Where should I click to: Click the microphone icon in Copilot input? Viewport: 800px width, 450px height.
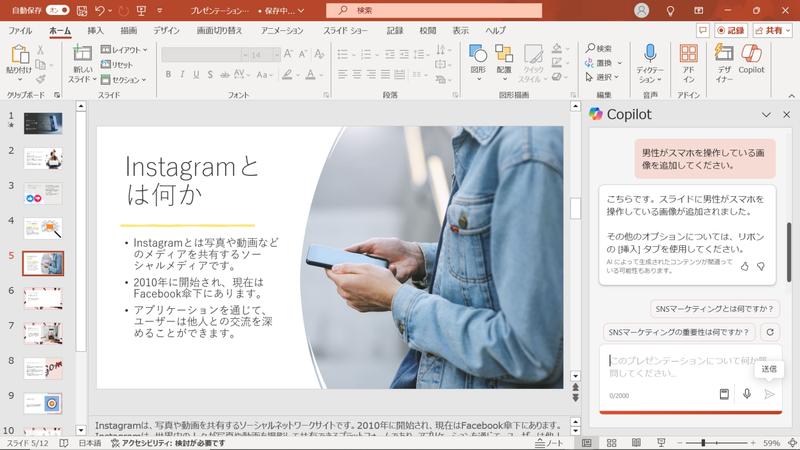(747, 394)
